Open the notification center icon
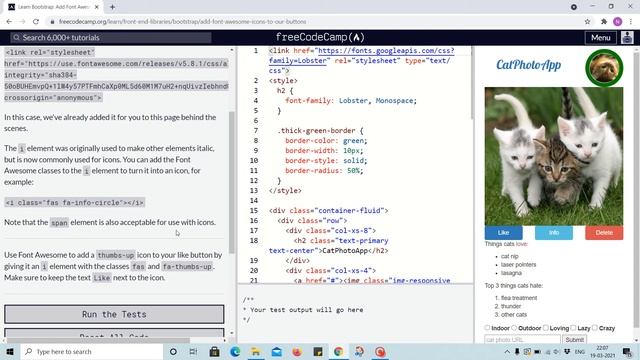 coord(627,351)
